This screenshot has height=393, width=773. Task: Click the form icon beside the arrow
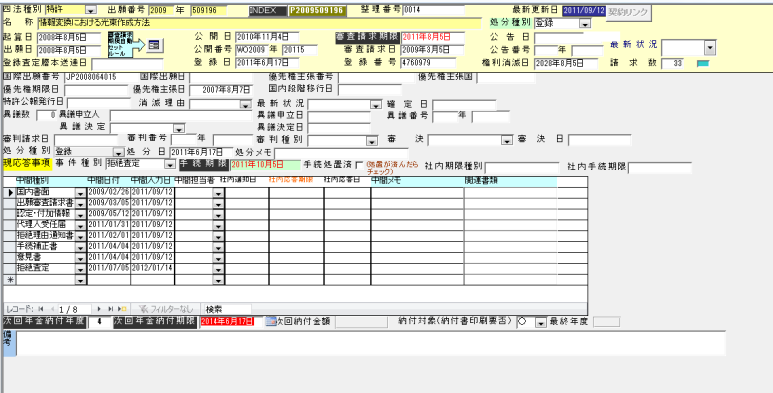pyautogui.click(x=155, y=45)
